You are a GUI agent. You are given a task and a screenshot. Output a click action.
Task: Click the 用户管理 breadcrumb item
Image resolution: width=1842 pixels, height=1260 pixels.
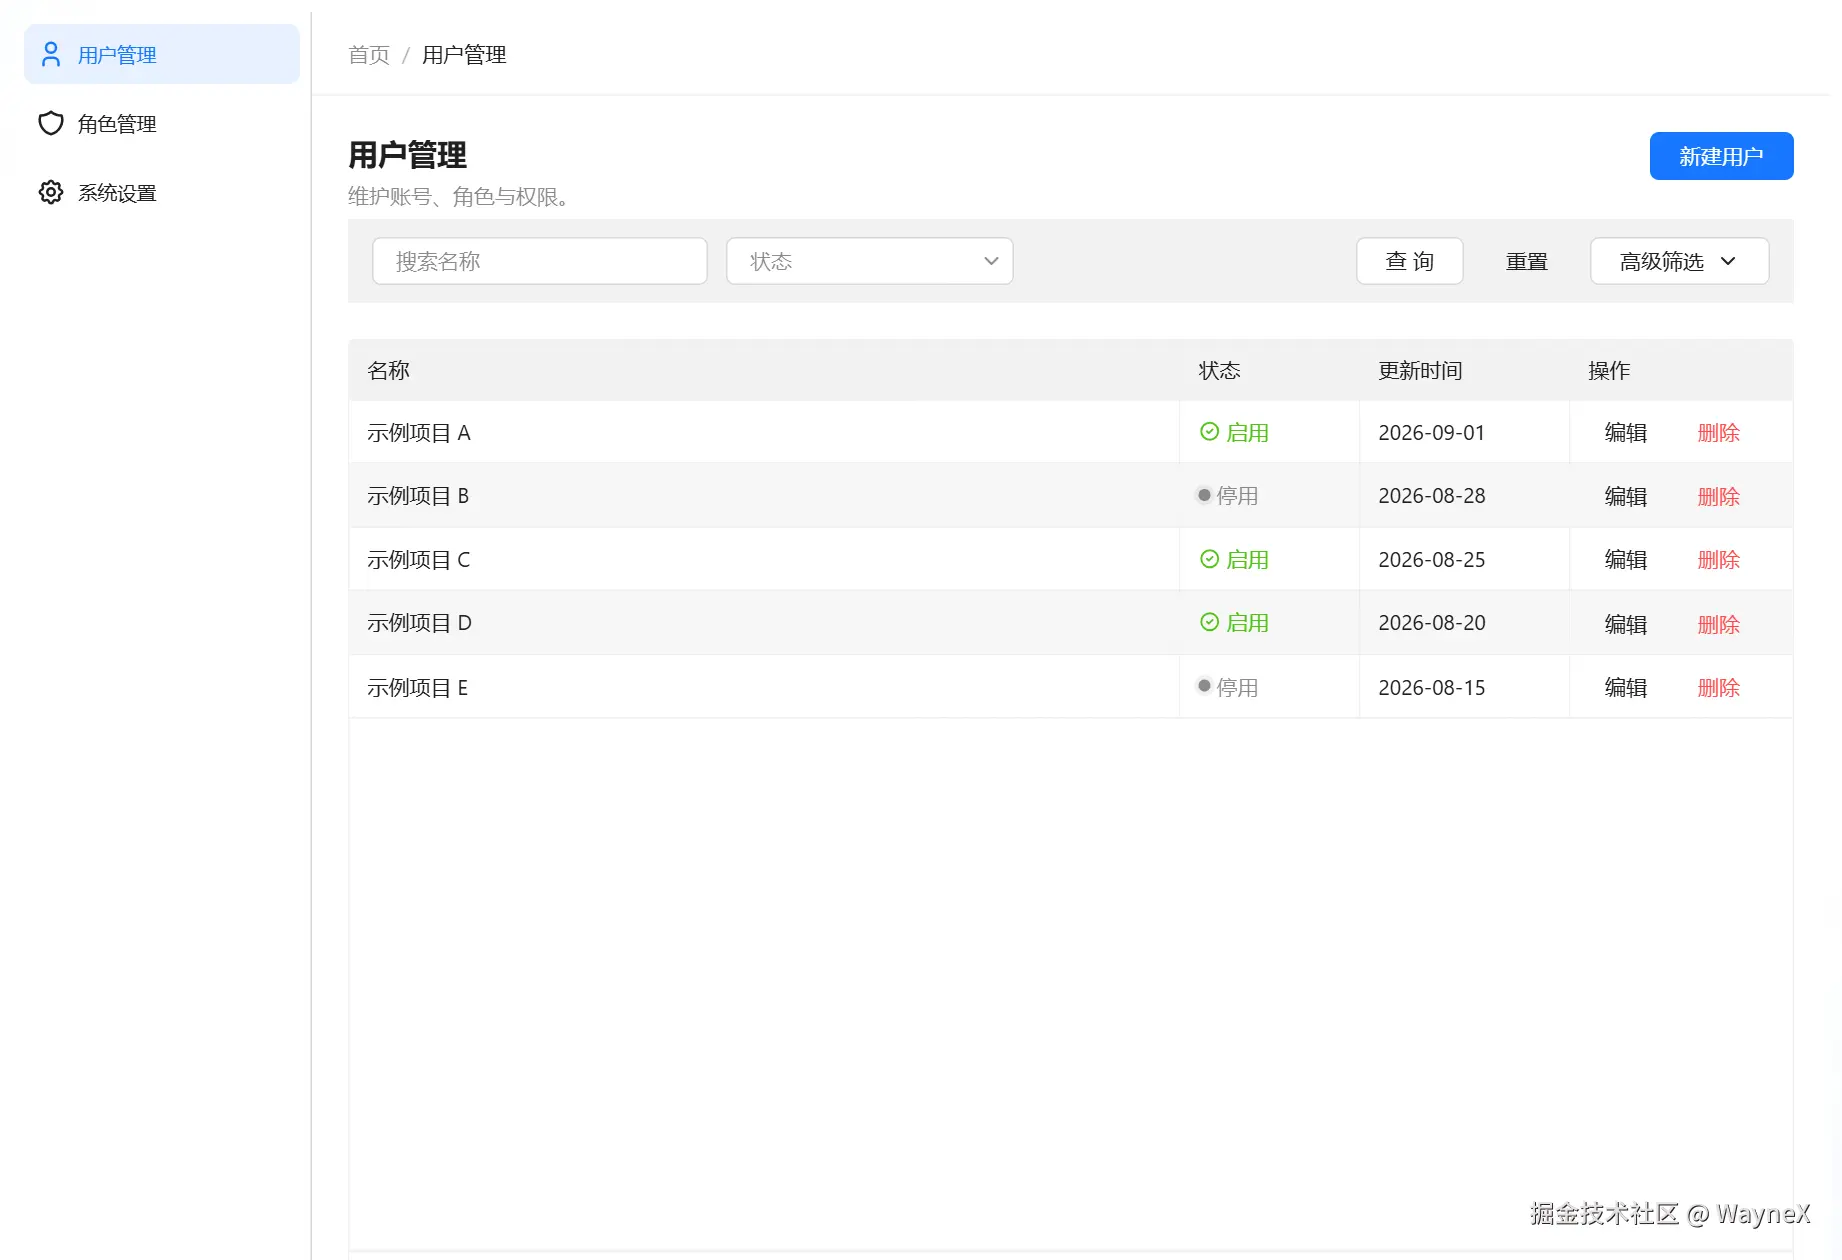coord(464,55)
